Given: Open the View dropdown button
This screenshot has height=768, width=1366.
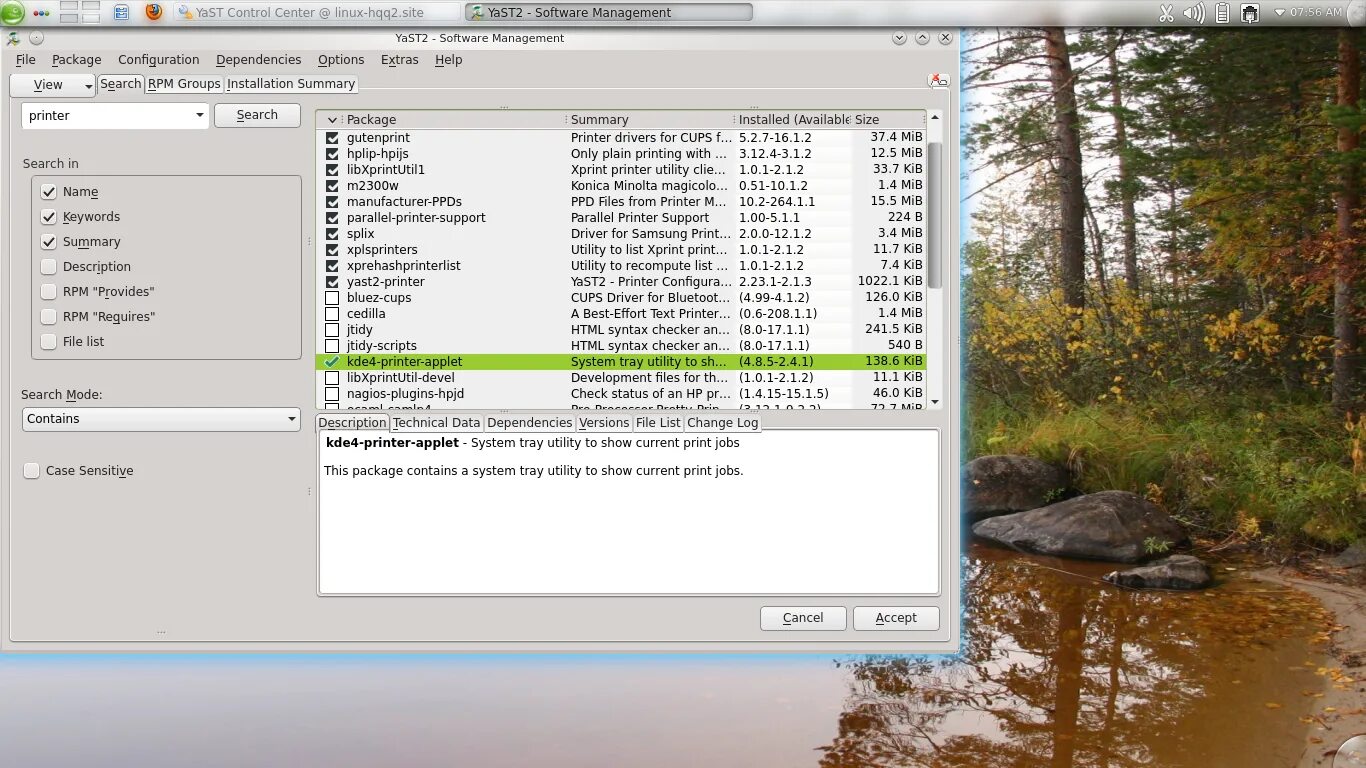Looking at the screenshot, I should 52,85.
